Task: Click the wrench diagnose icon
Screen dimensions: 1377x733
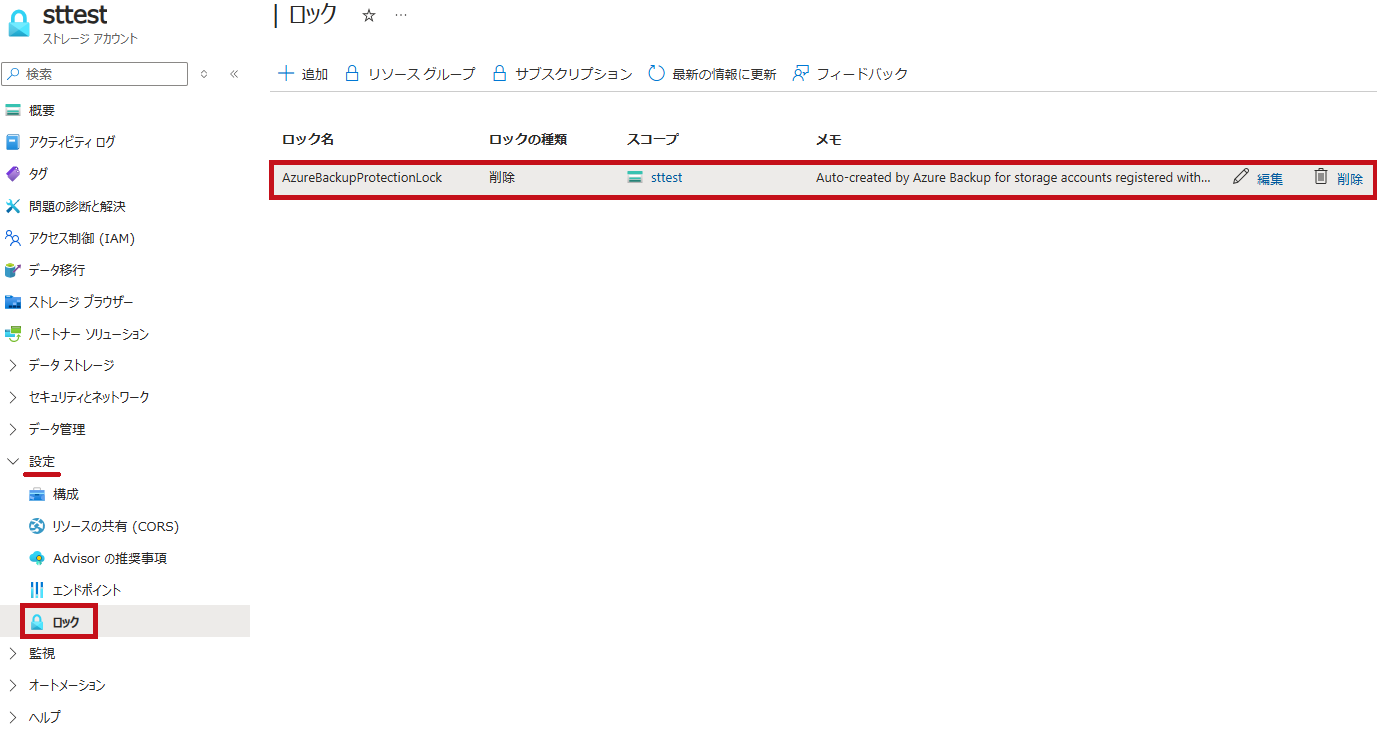Action: [x=13, y=206]
